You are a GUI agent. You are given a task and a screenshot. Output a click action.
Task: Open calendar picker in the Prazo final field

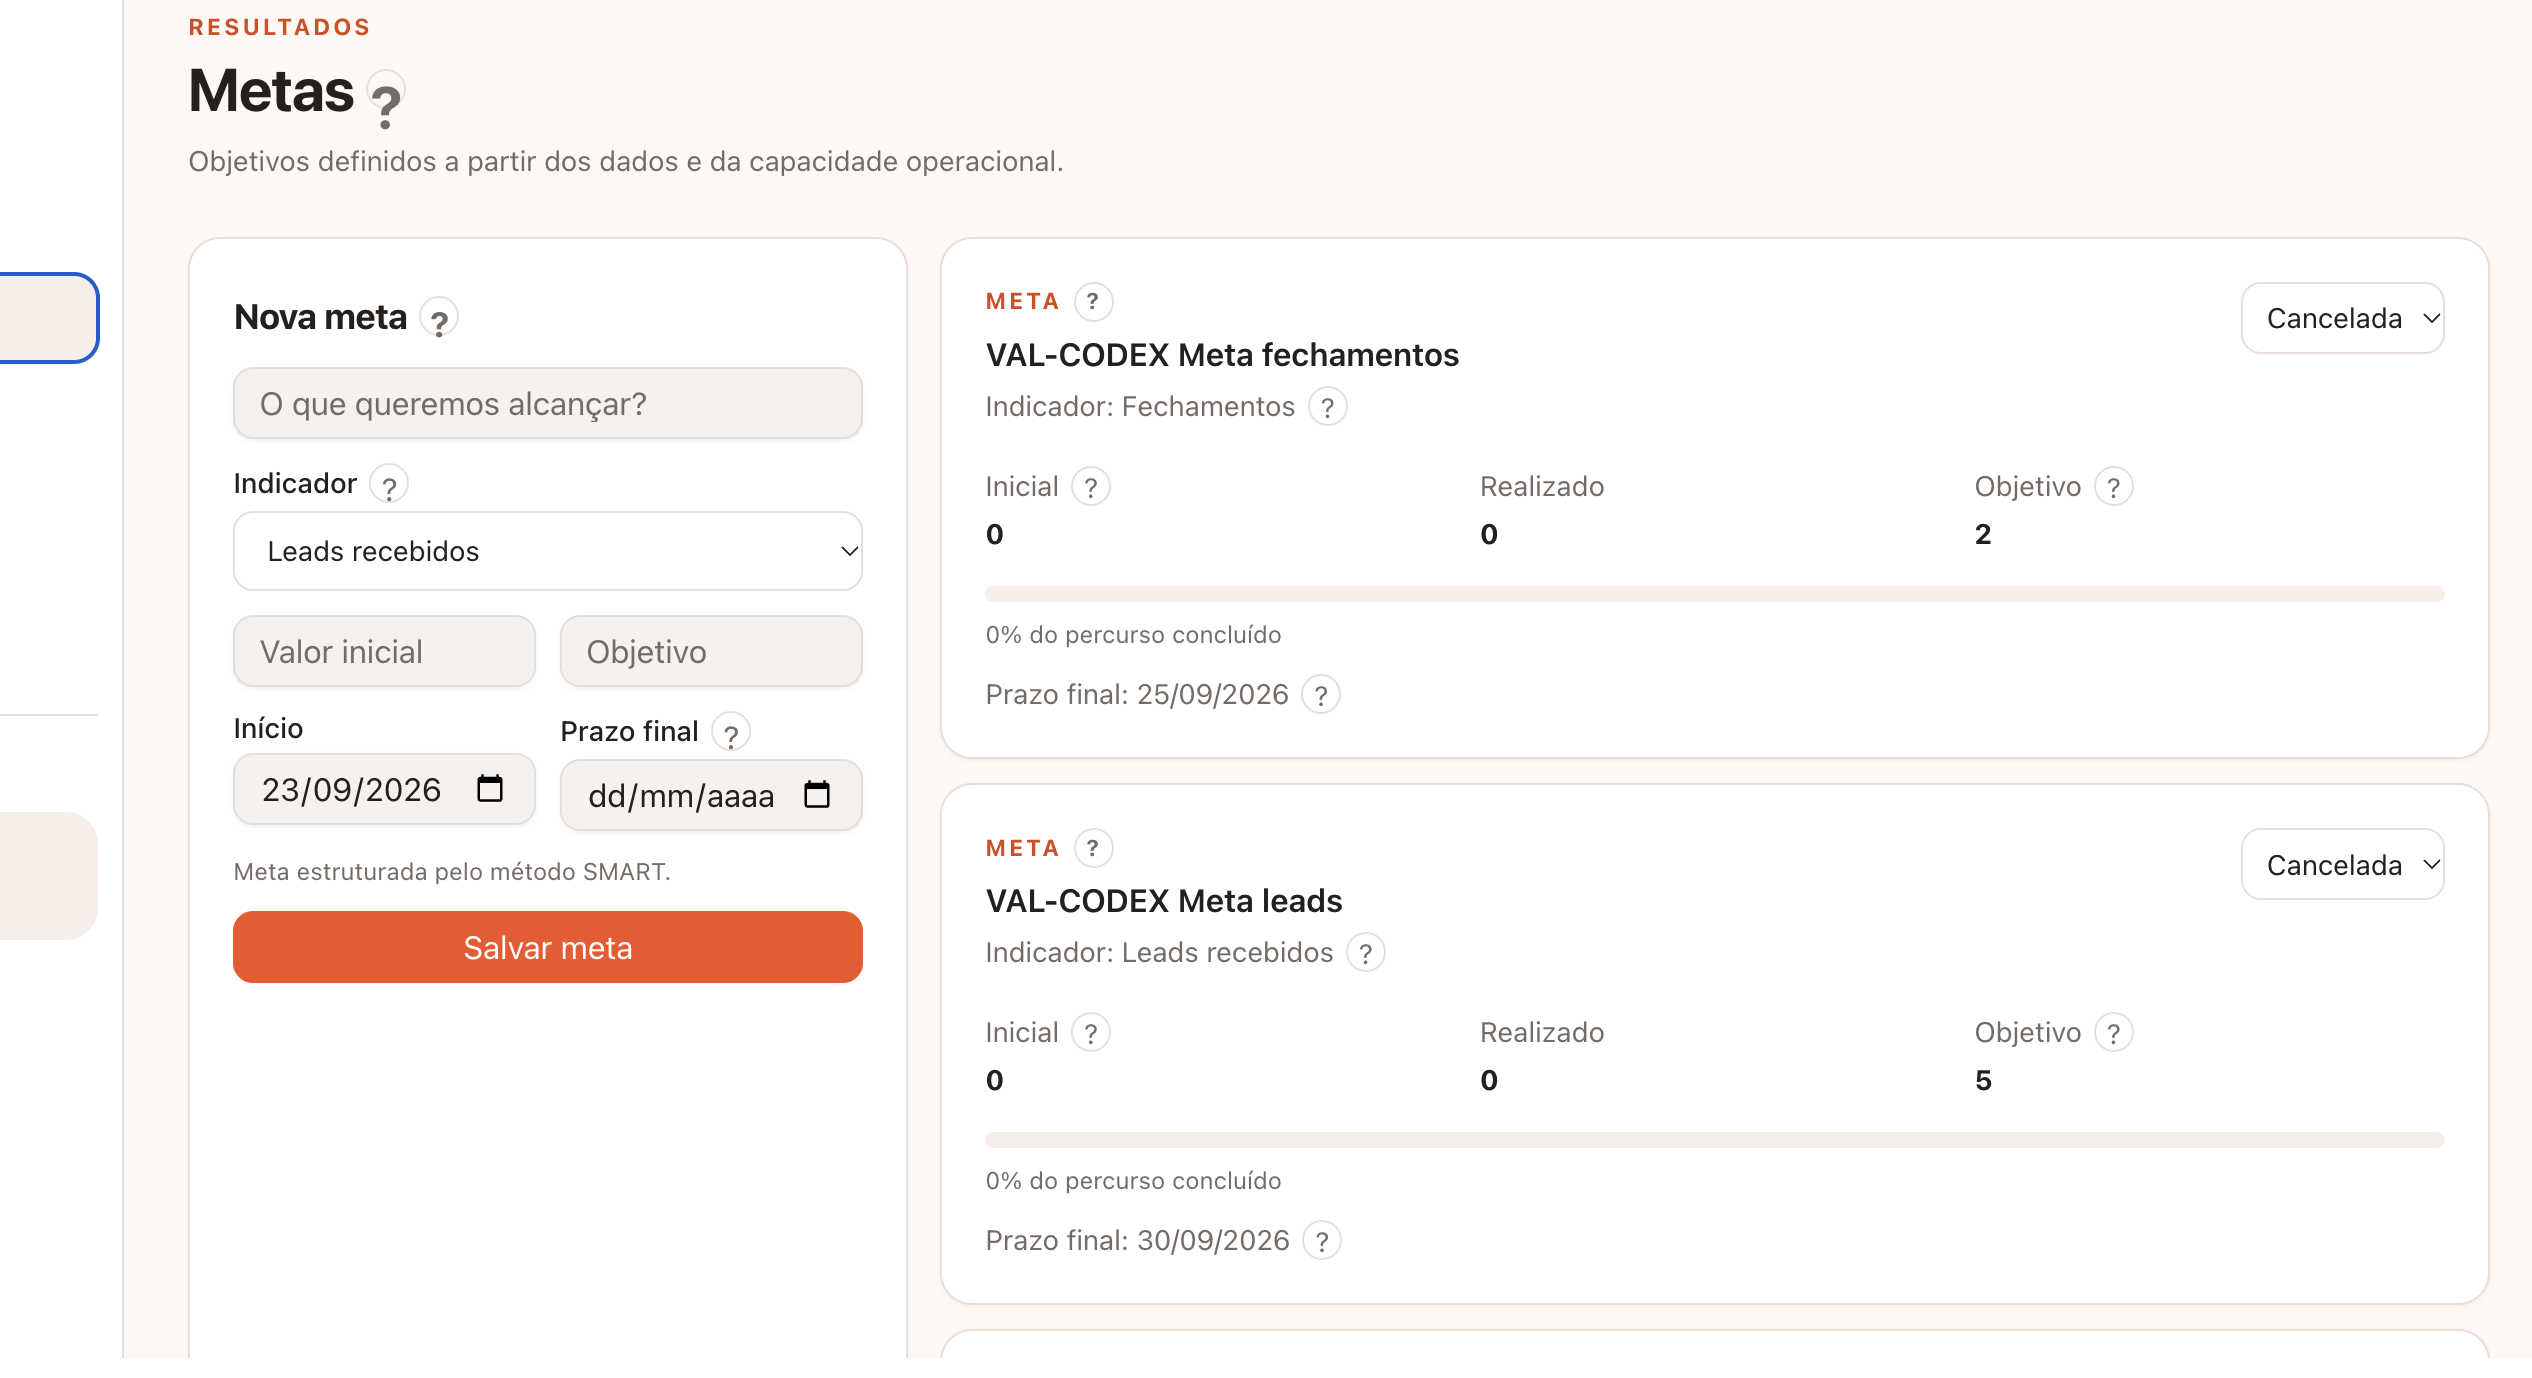tap(817, 795)
